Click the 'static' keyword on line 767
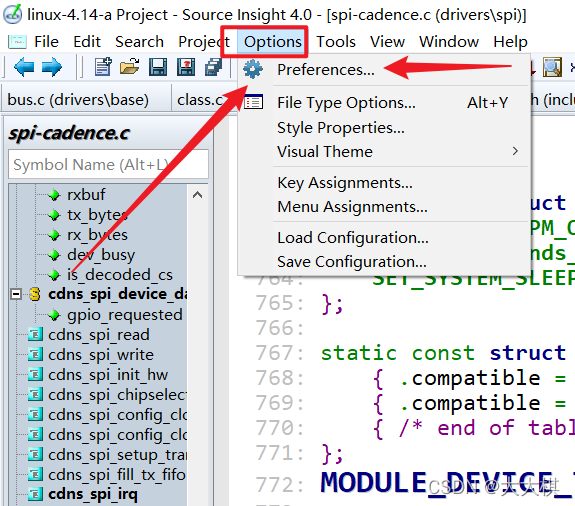 tap(359, 353)
